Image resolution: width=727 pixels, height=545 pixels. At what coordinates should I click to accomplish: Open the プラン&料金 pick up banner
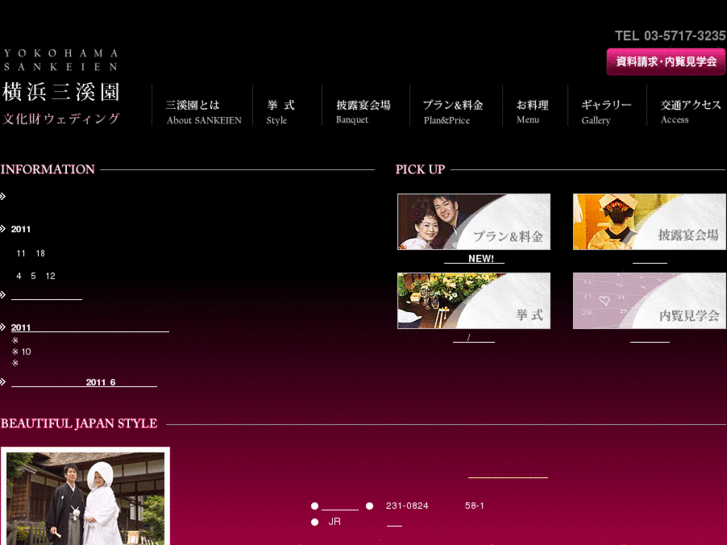tap(474, 222)
